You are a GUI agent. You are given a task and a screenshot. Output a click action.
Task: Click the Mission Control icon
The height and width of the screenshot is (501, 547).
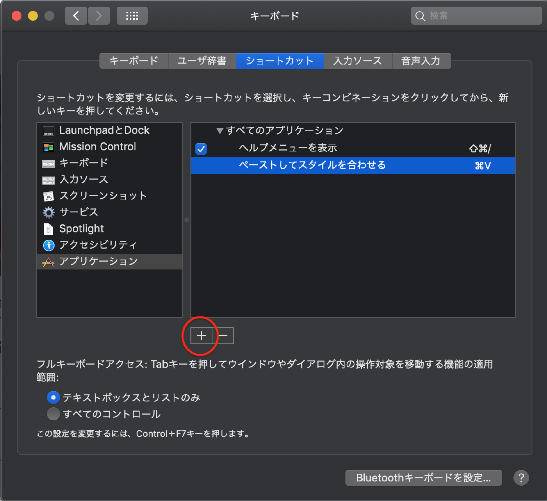click(x=48, y=147)
